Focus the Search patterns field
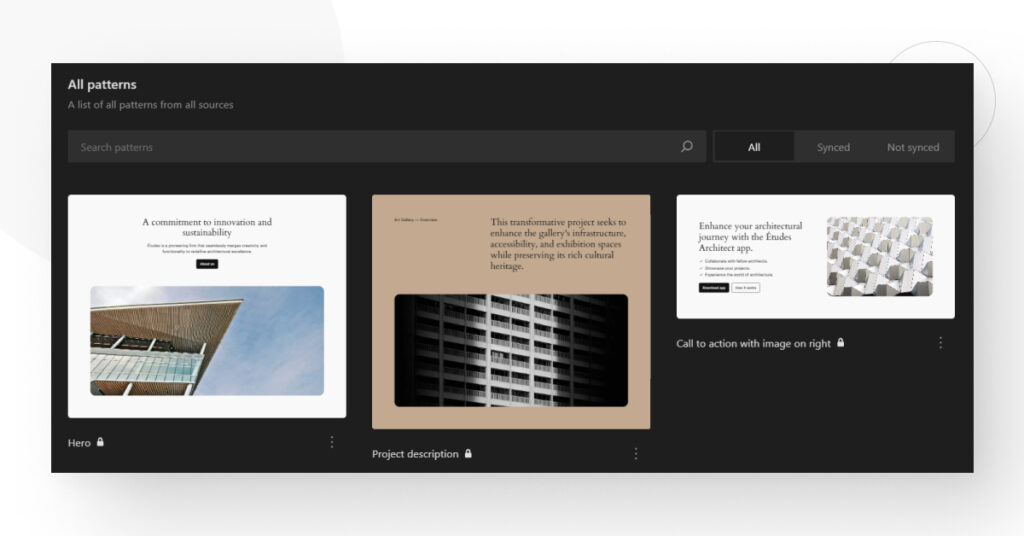Viewport: 1024px width, 536px height. tap(387, 147)
